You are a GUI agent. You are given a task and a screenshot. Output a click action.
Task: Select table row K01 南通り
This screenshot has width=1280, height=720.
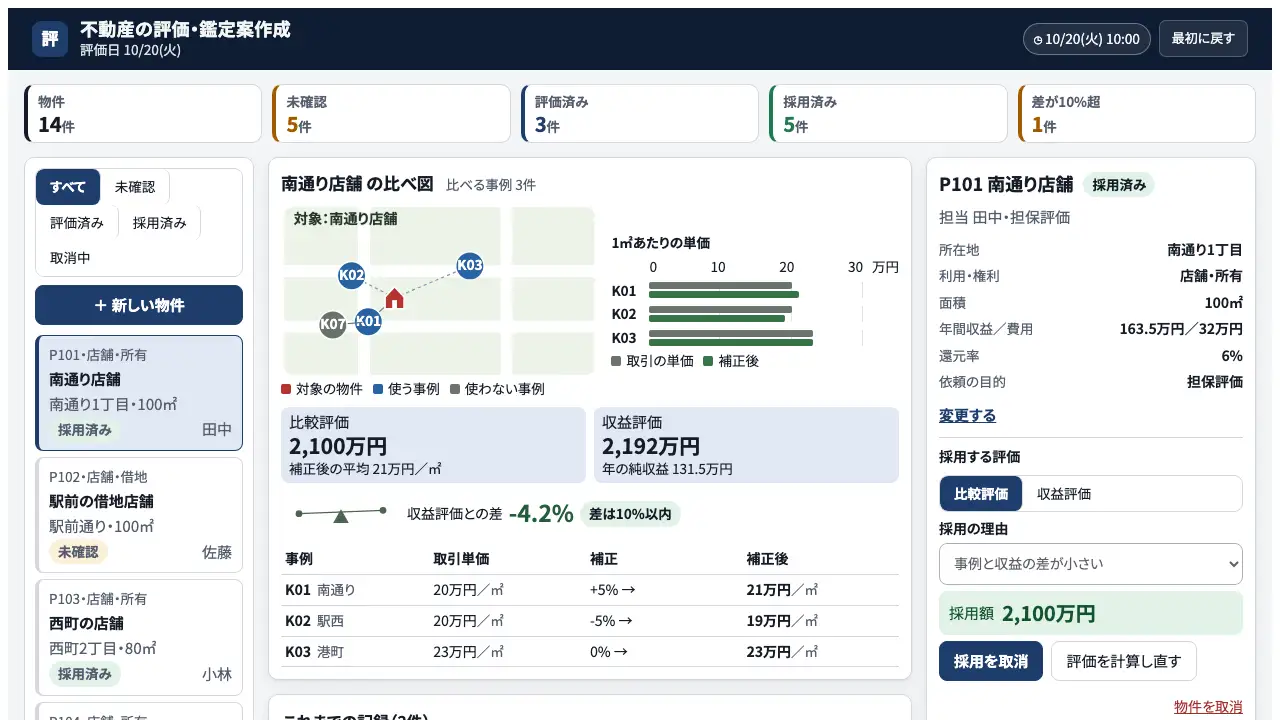[x=590, y=590]
